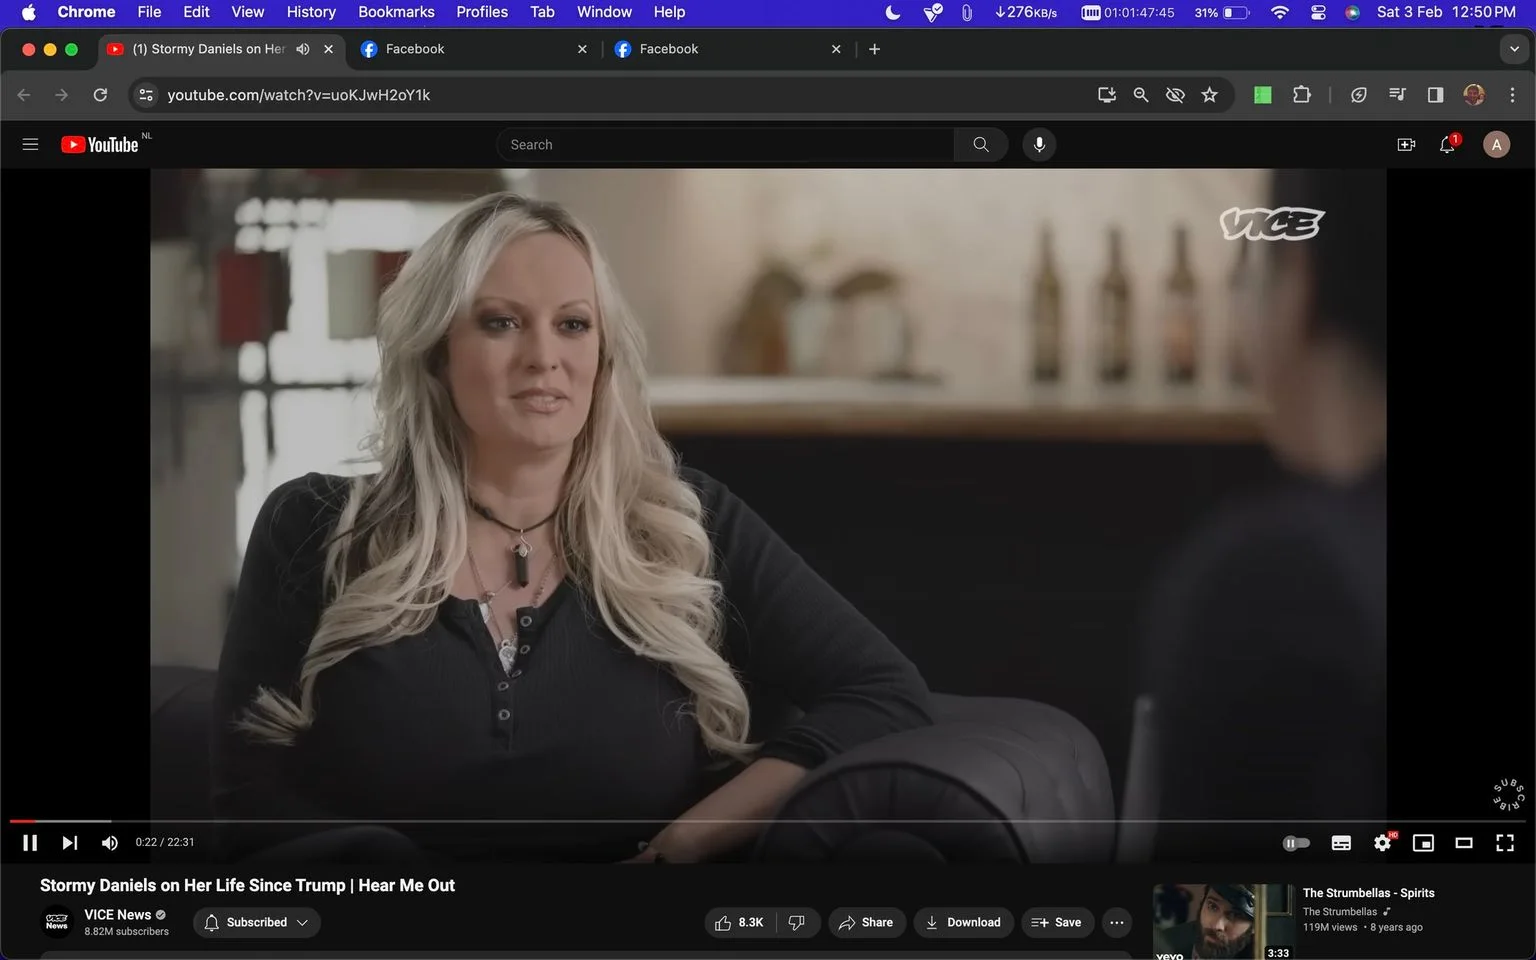1536x960 pixels.
Task: Mute the video player volume
Action: (x=110, y=843)
